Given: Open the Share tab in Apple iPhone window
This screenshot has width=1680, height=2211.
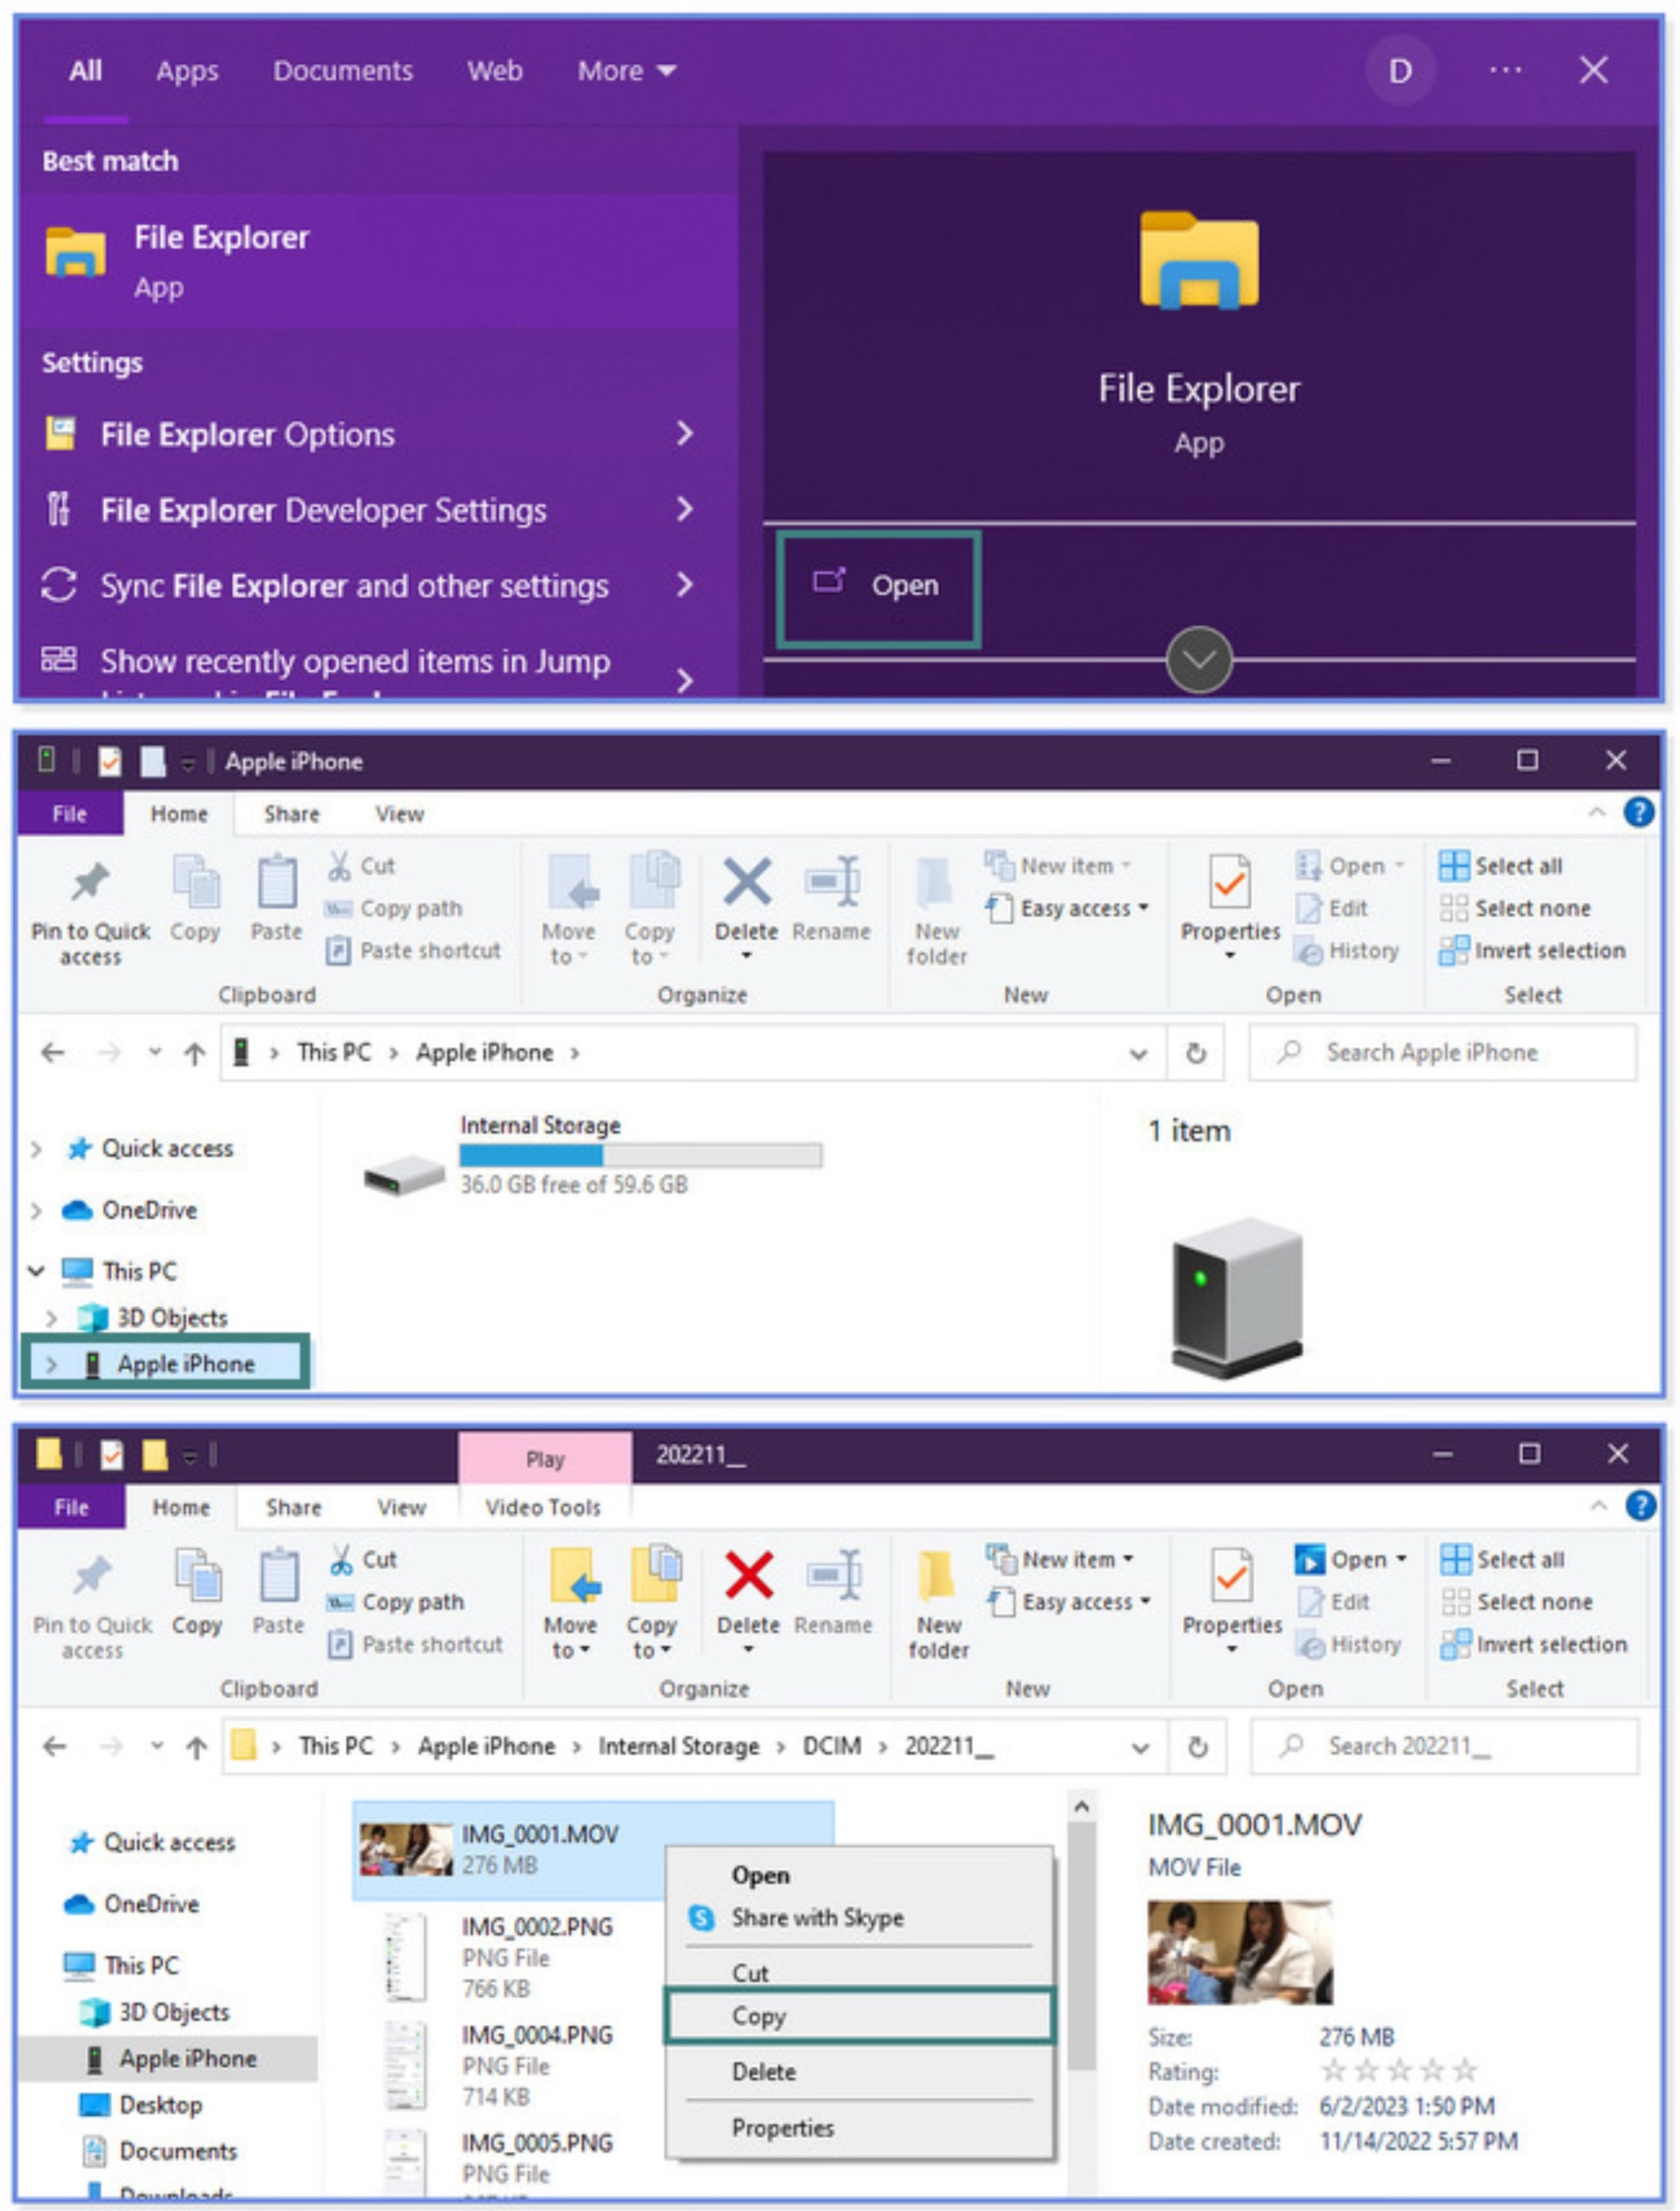Looking at the screenshot, I should pos(292,814).
